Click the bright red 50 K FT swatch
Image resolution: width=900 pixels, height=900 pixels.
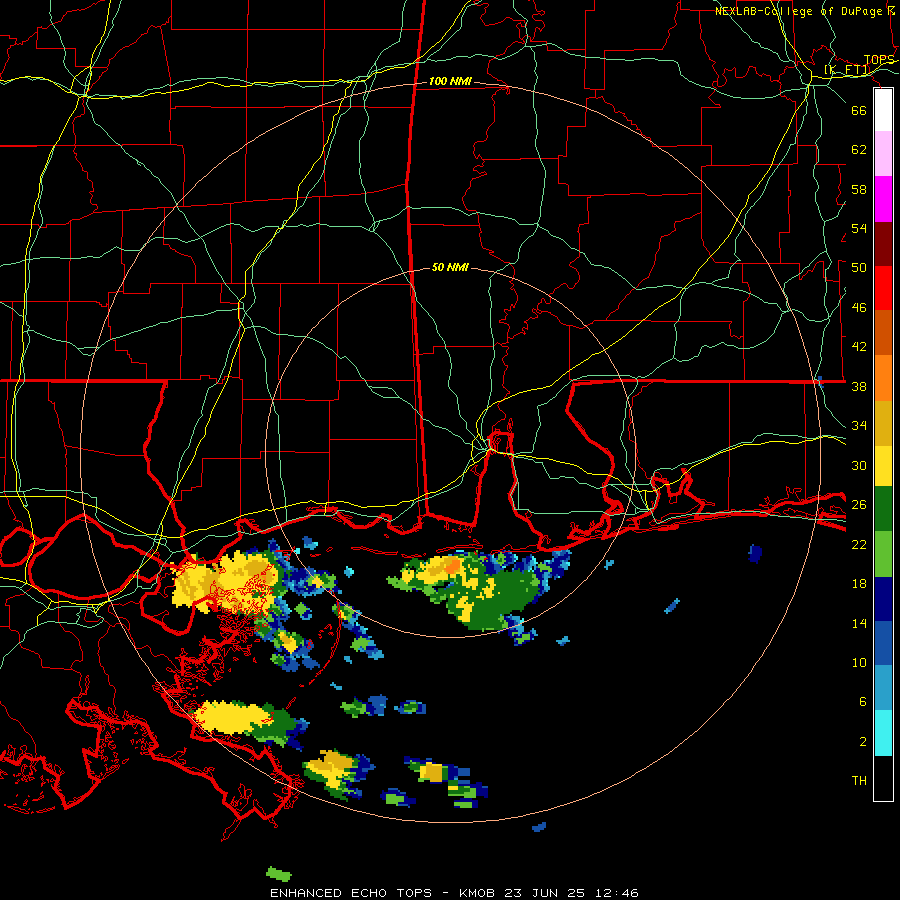pyautogui.click(x=883, y=288)
